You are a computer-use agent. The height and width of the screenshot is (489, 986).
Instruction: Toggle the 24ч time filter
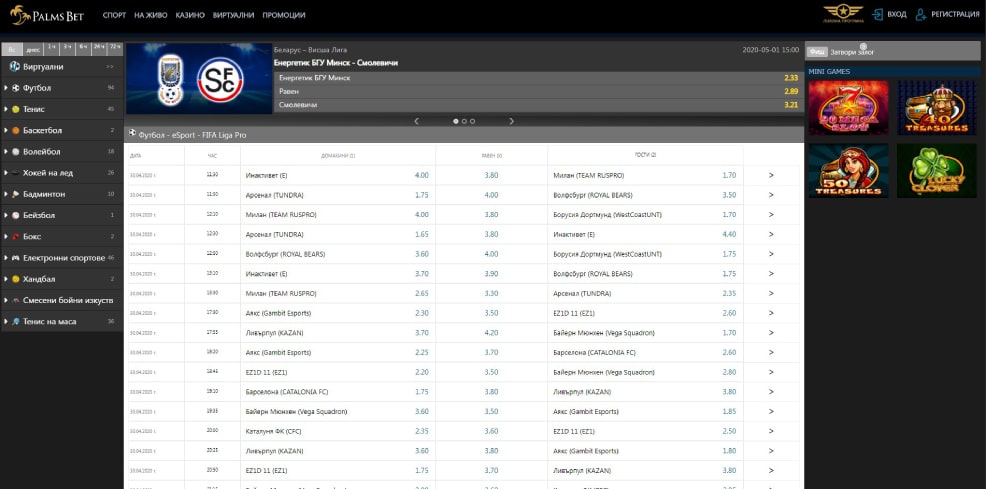98,48
